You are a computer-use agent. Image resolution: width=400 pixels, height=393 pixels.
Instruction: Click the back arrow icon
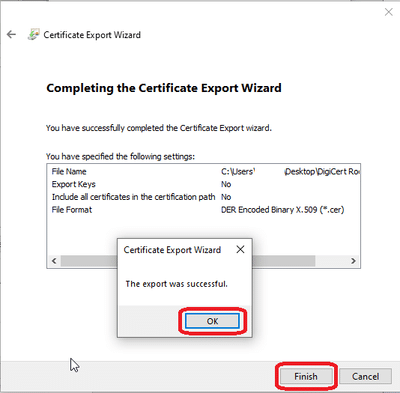11,34
